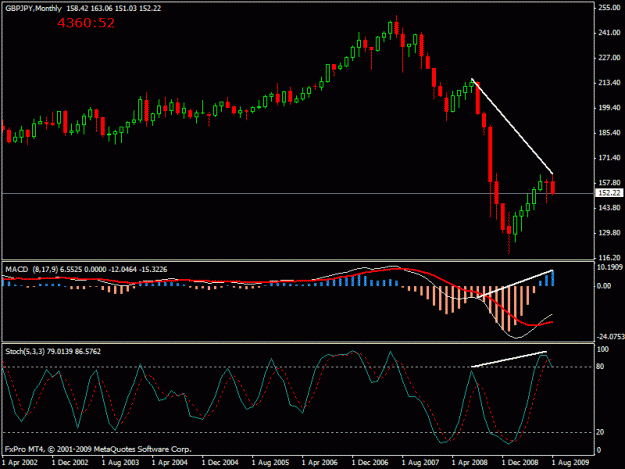The height and width of the screenshot is (469, 625).
Task: Click the FxPro MT4 MetaQuotes copyright text
Action: [98, 449]
